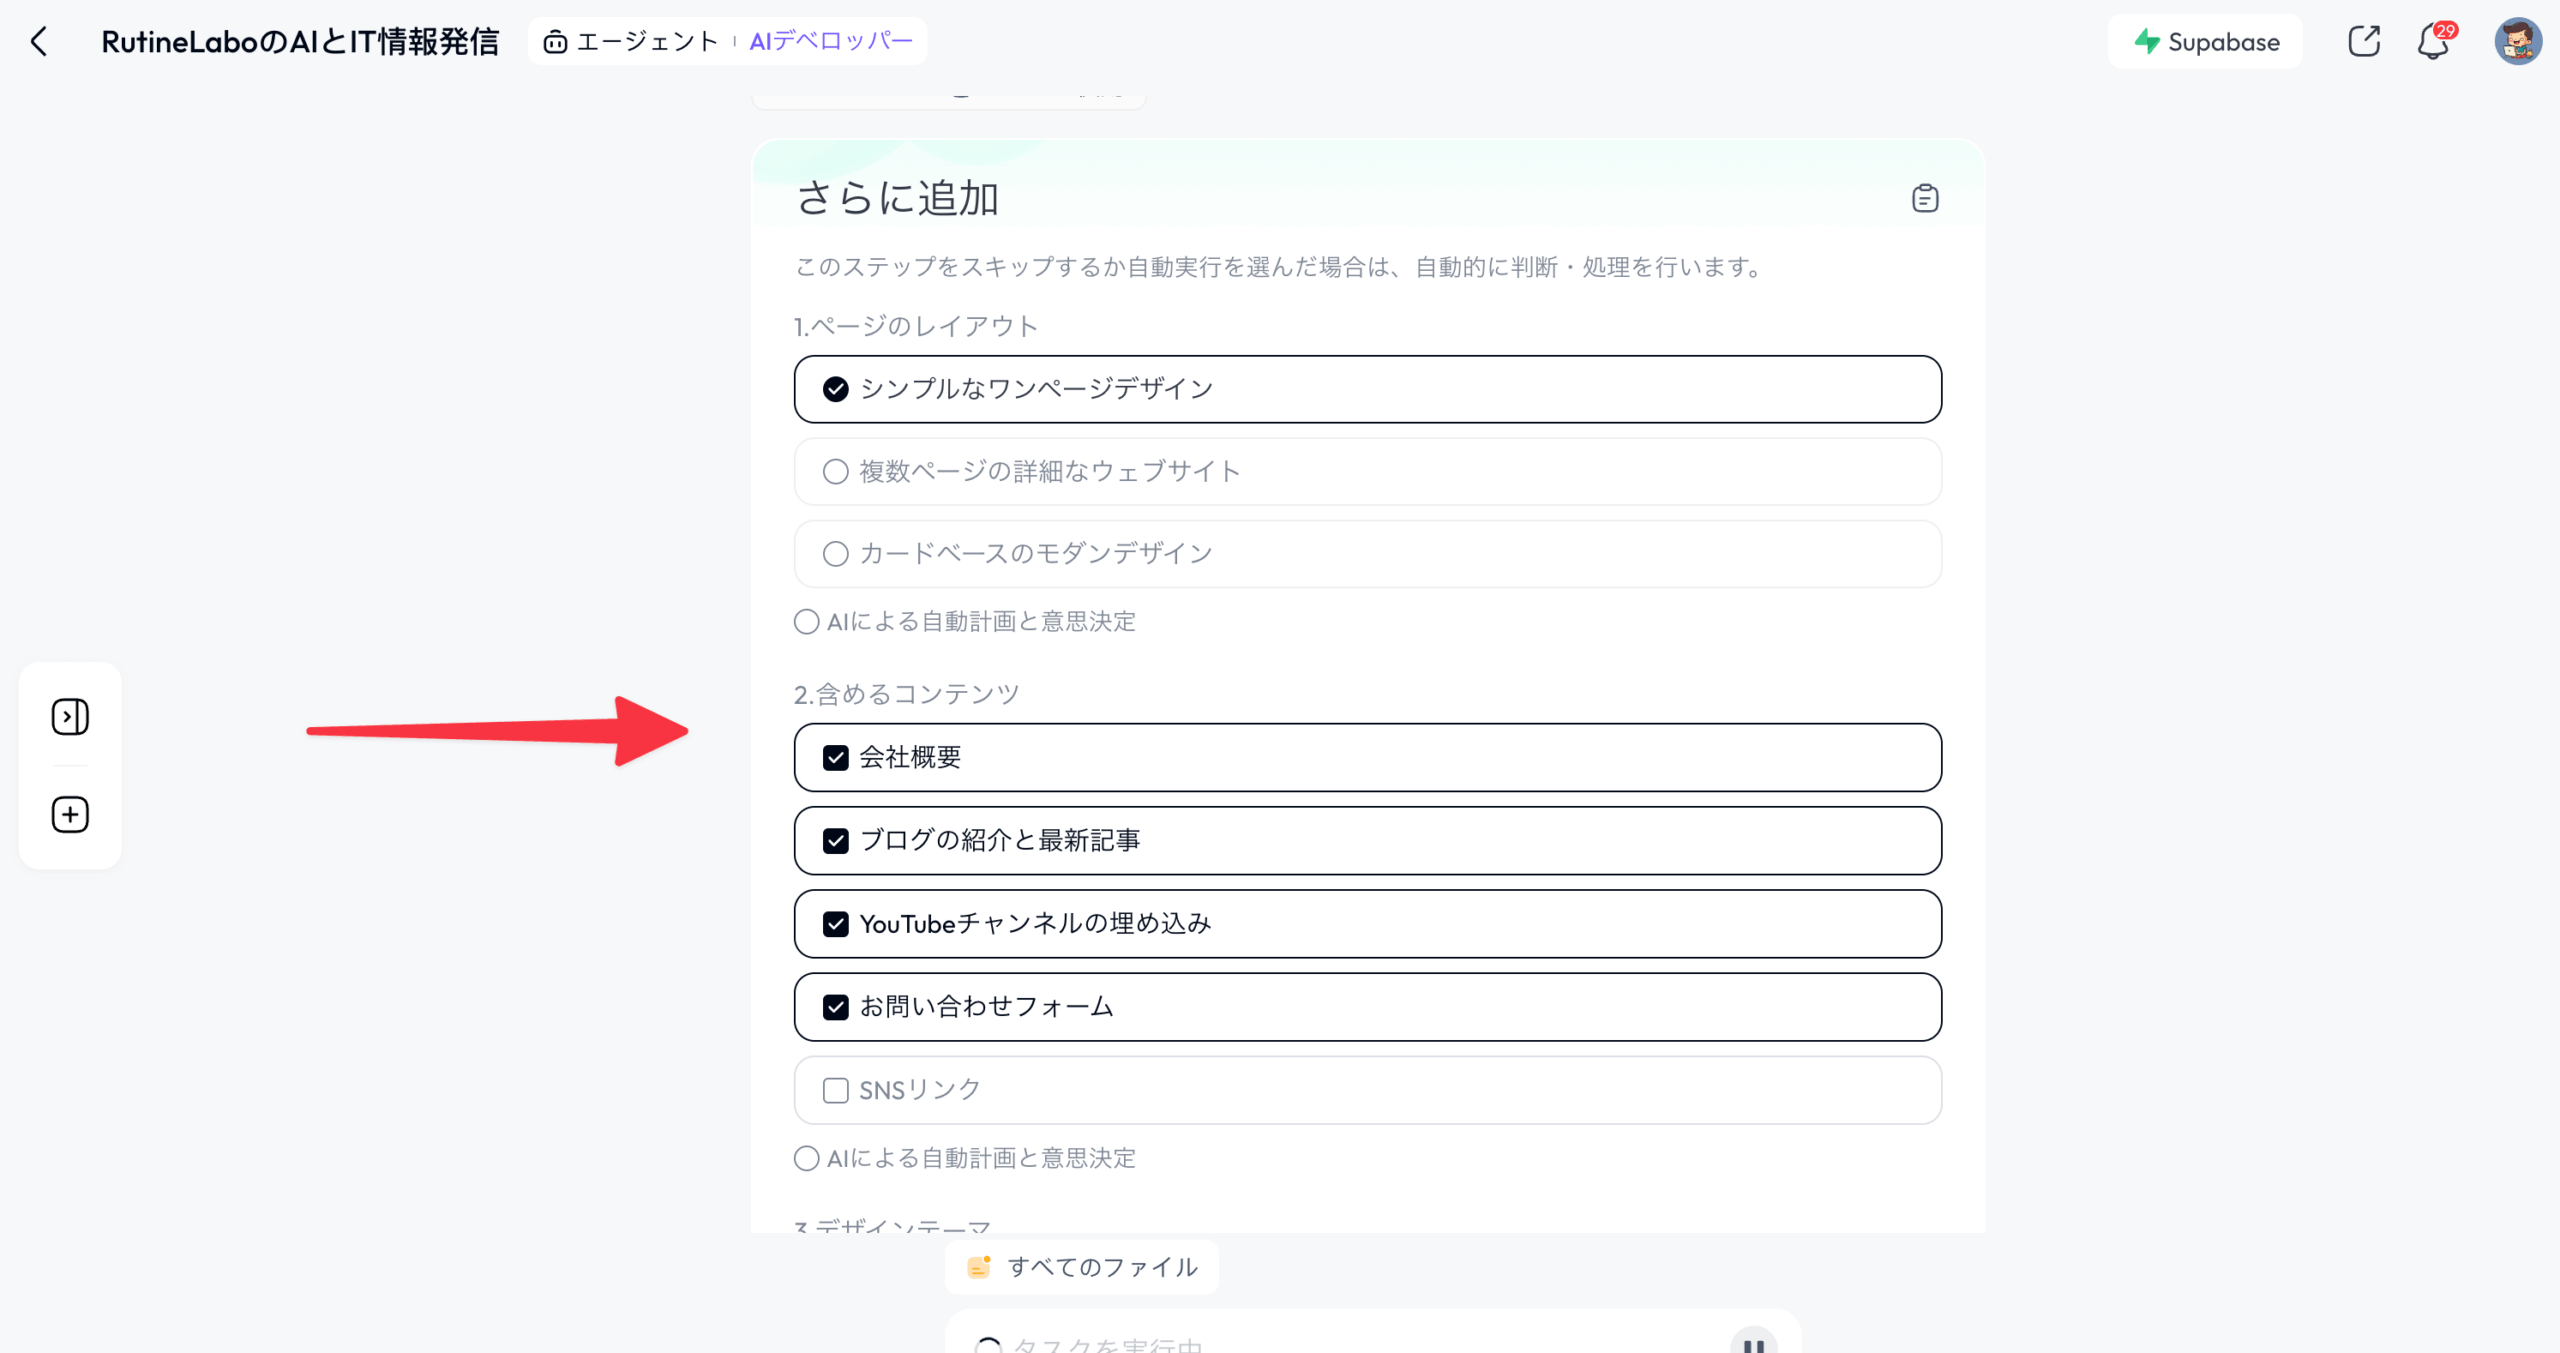Click the Supabase lightning icon

pos(2146,41)
